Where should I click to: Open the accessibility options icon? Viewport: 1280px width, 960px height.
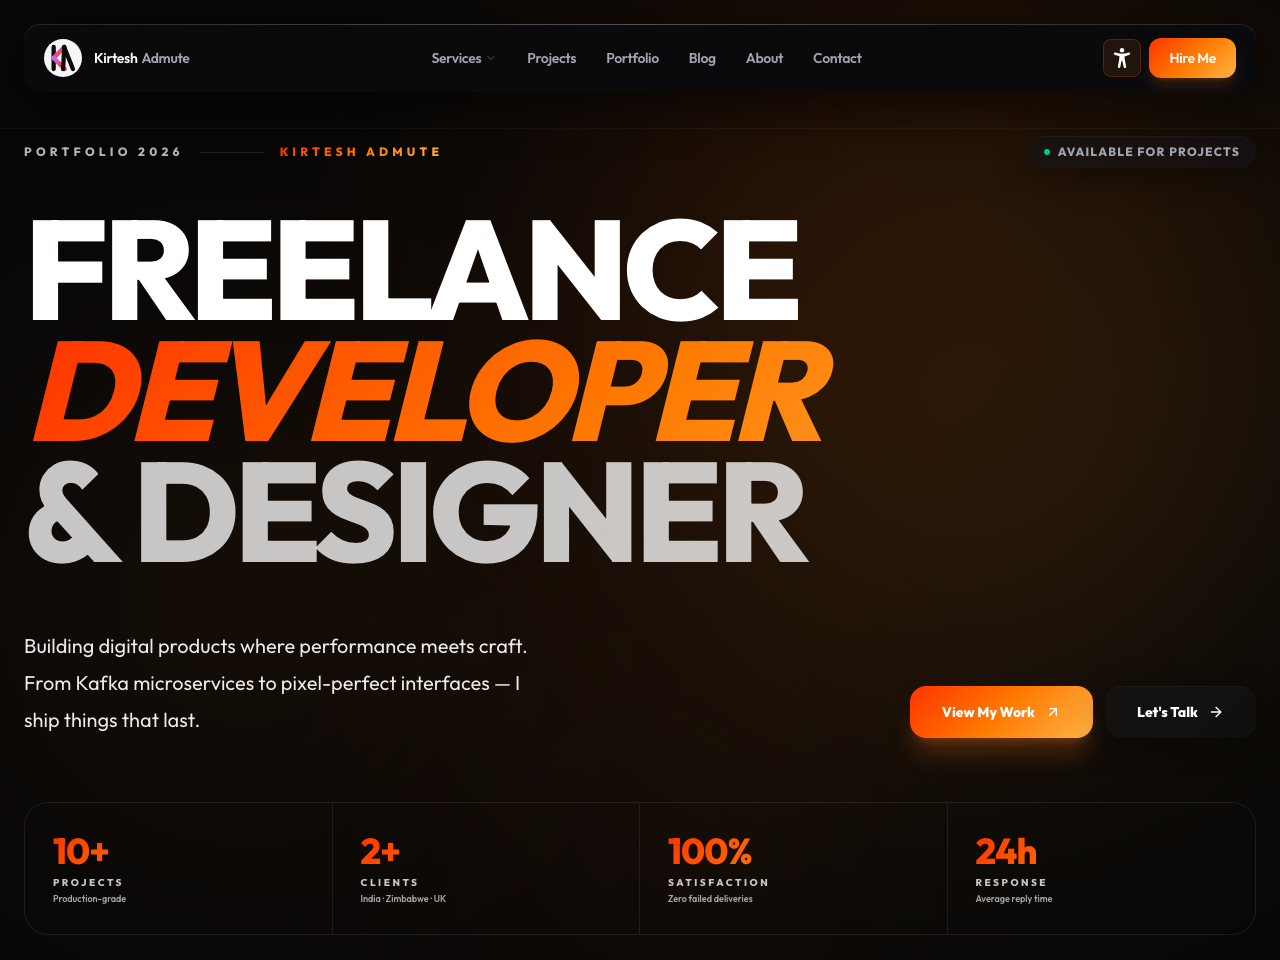point(1122,58)
